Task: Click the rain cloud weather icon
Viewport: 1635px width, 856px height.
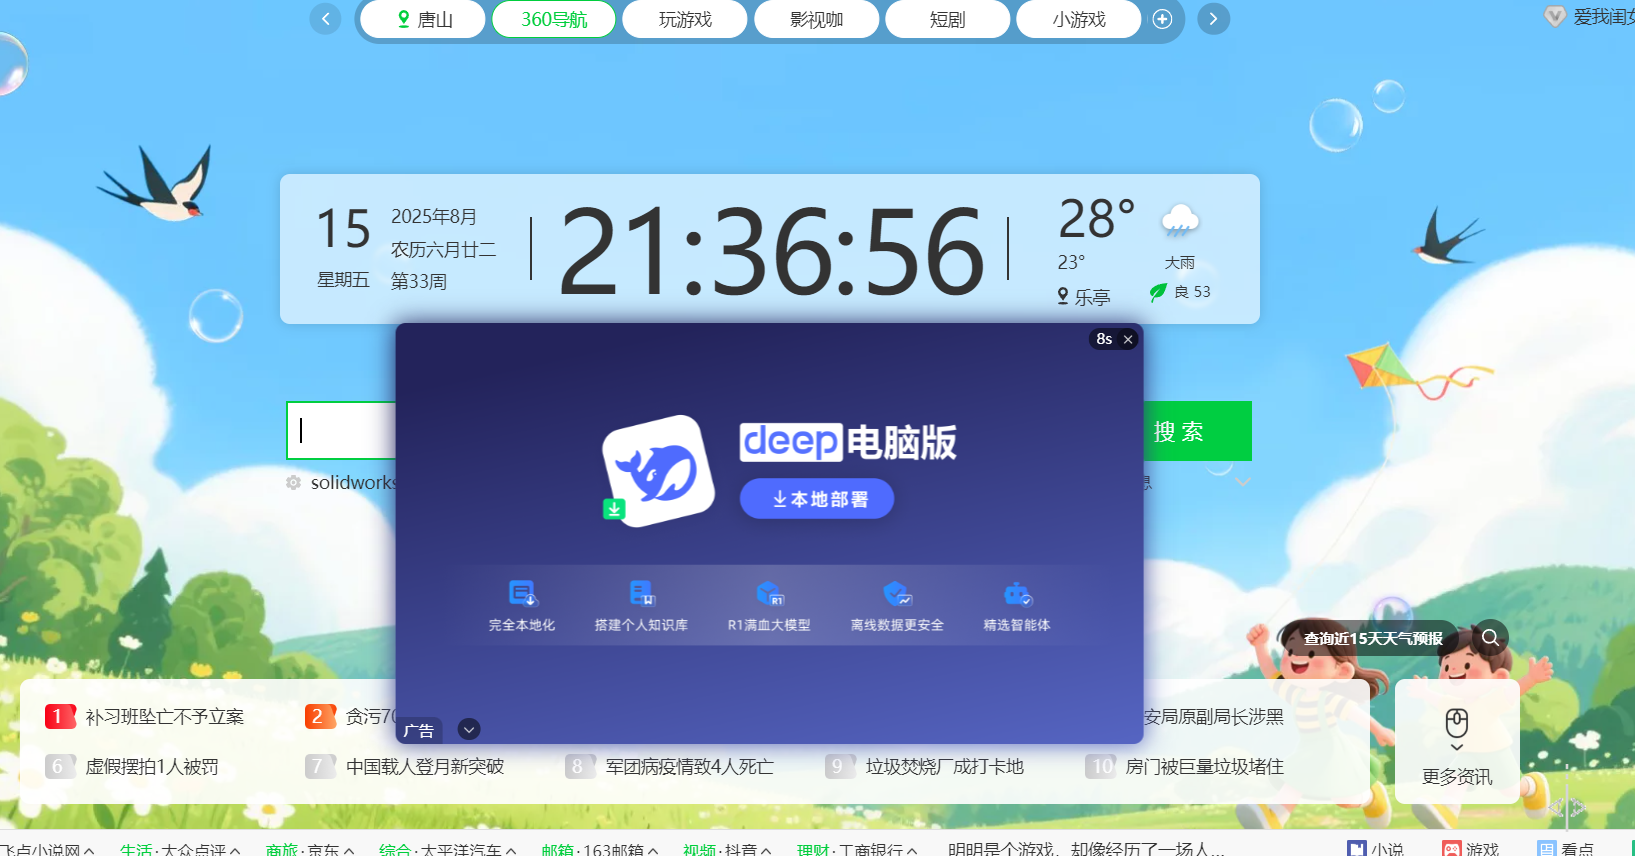Action: coord(1179,220)
